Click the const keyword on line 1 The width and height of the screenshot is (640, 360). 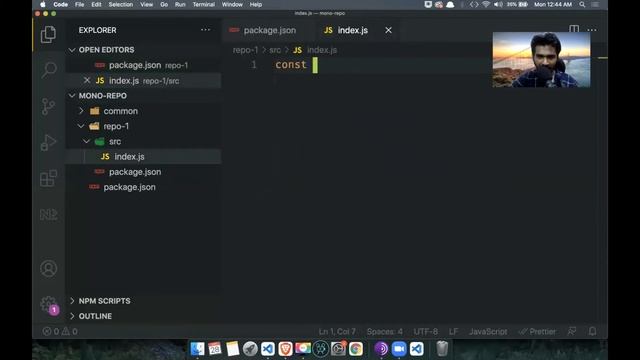(x=291, y=64)
